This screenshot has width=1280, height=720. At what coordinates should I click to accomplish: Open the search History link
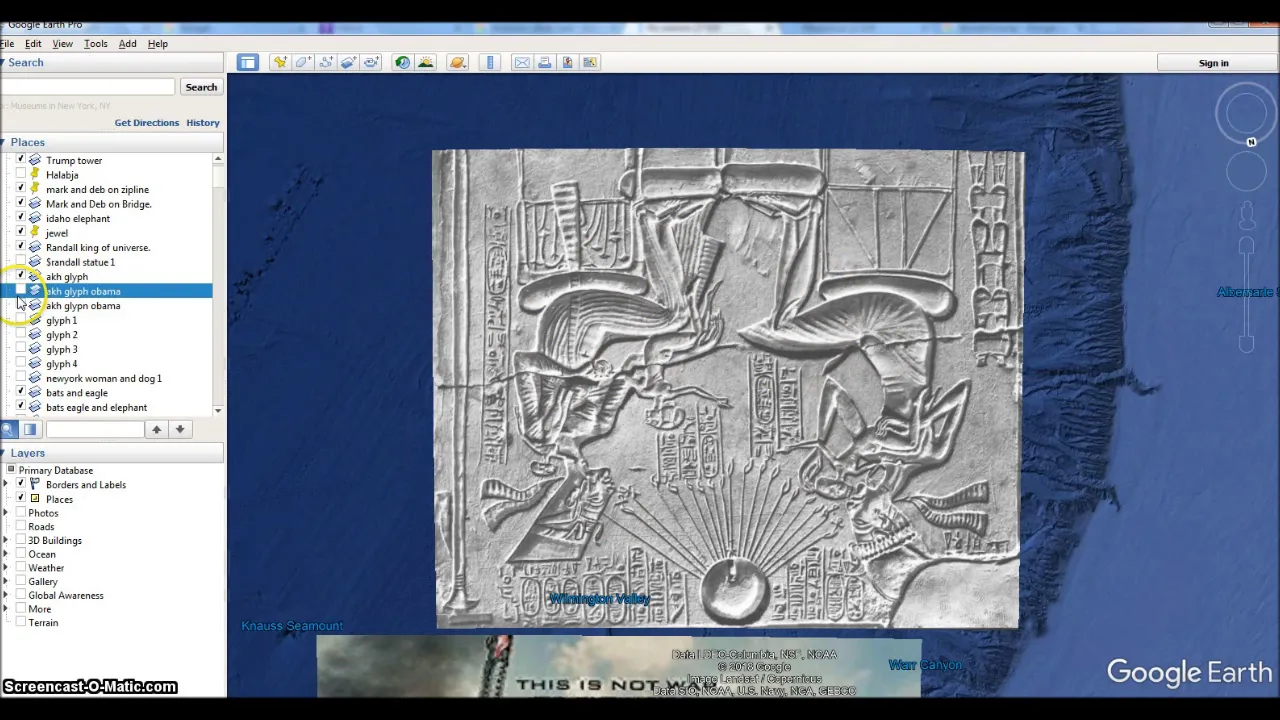[x=203, y=123]
